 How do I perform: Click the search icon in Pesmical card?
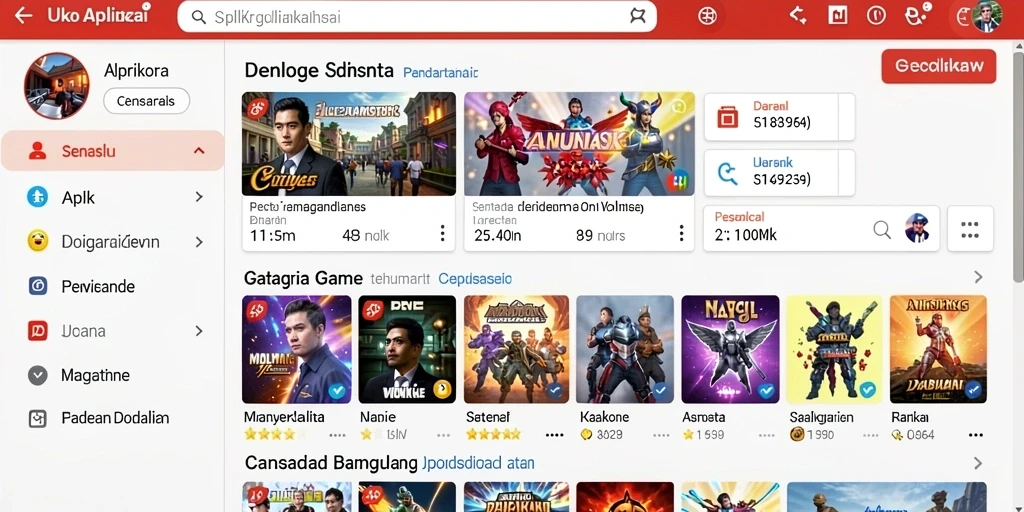(882, 229)
